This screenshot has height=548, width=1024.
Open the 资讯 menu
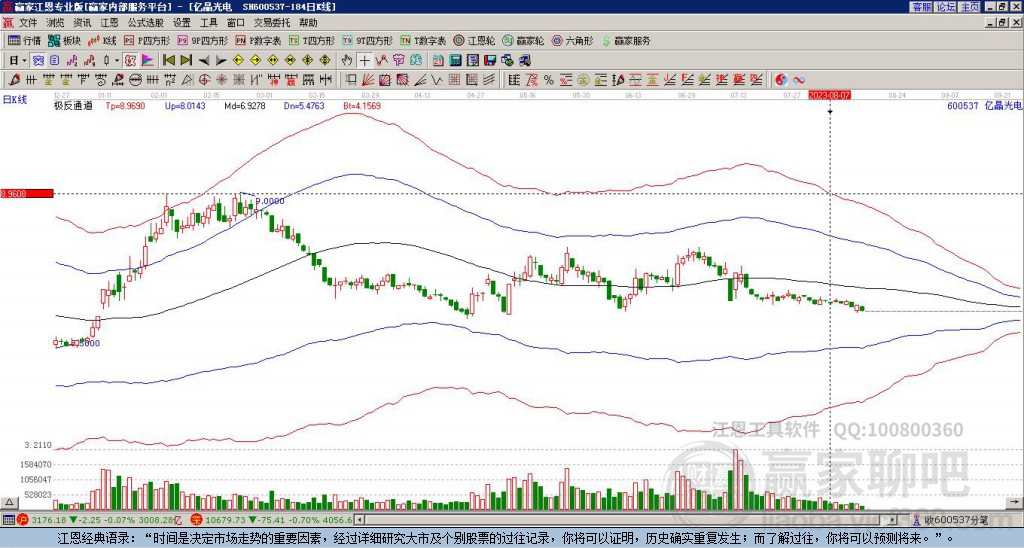pyautogui.click(x=82, y=23)
